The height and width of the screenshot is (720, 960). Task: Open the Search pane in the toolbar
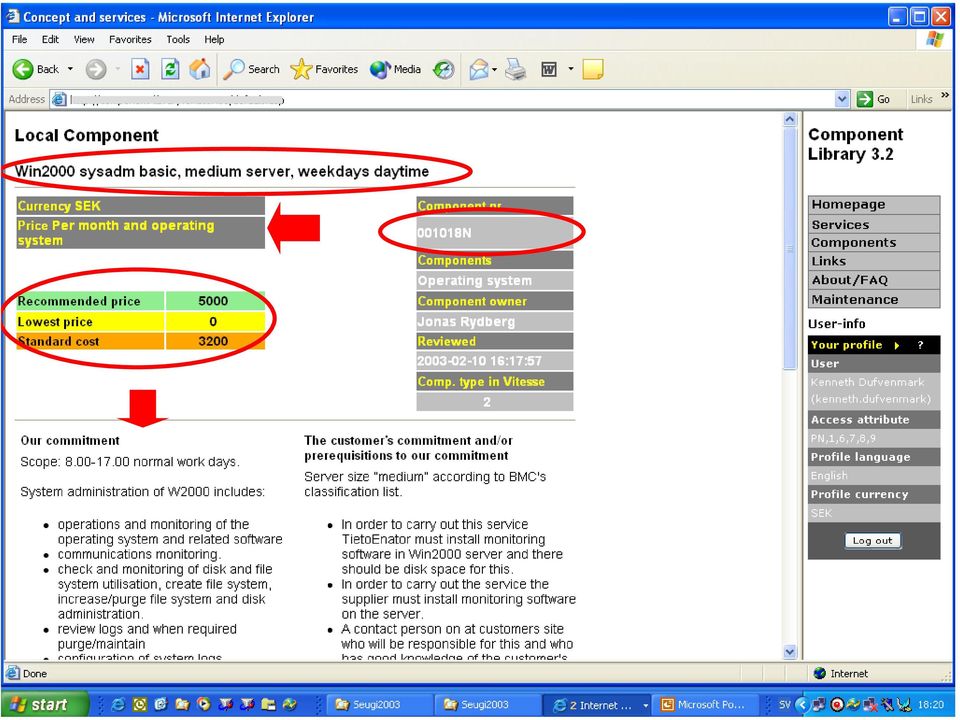click(251, 69)
